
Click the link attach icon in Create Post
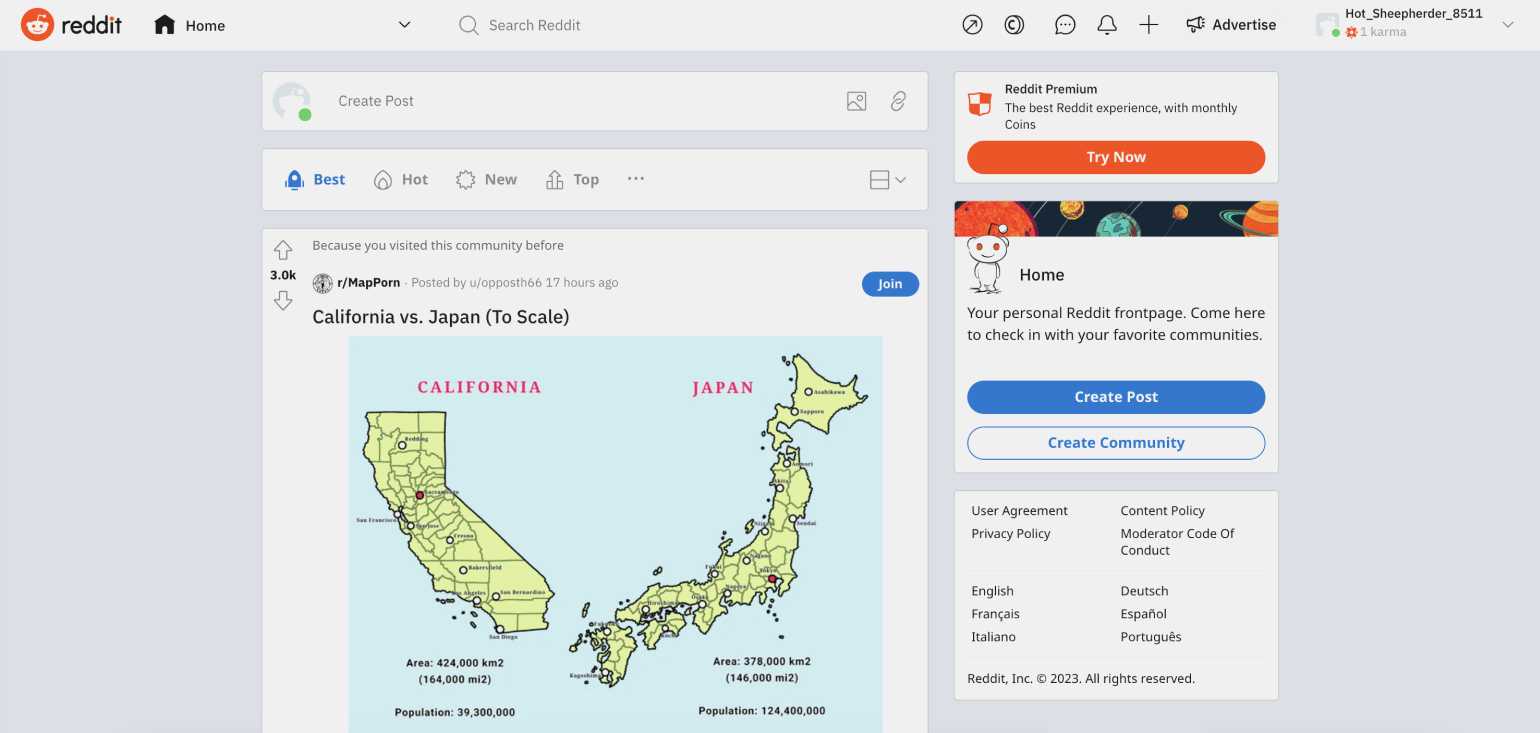(x=898, y=101)
